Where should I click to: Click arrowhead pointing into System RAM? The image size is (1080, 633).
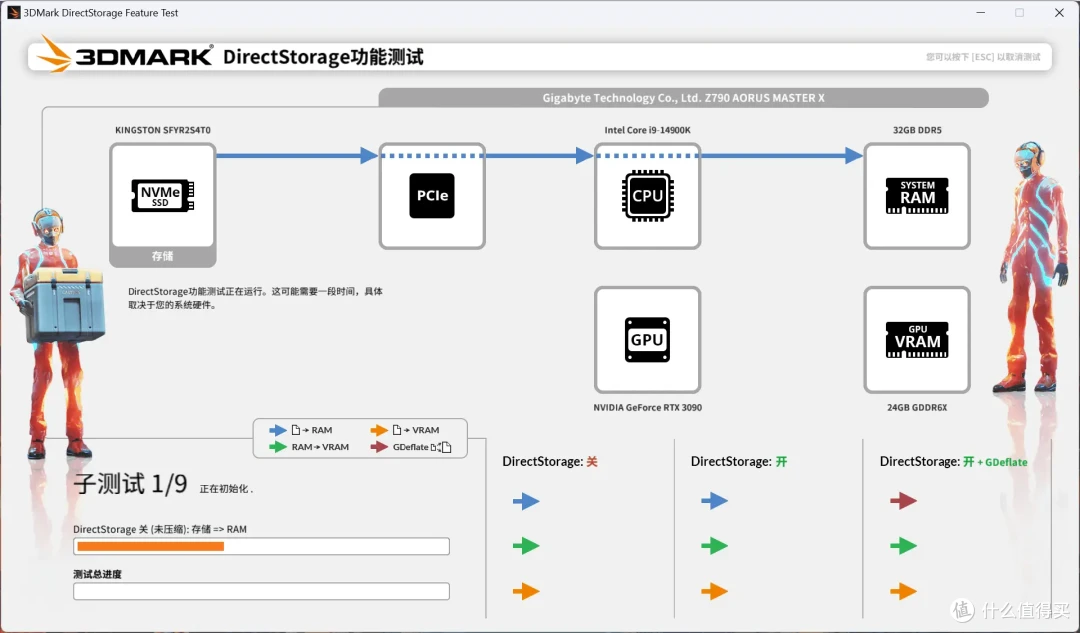click(854, 156)
